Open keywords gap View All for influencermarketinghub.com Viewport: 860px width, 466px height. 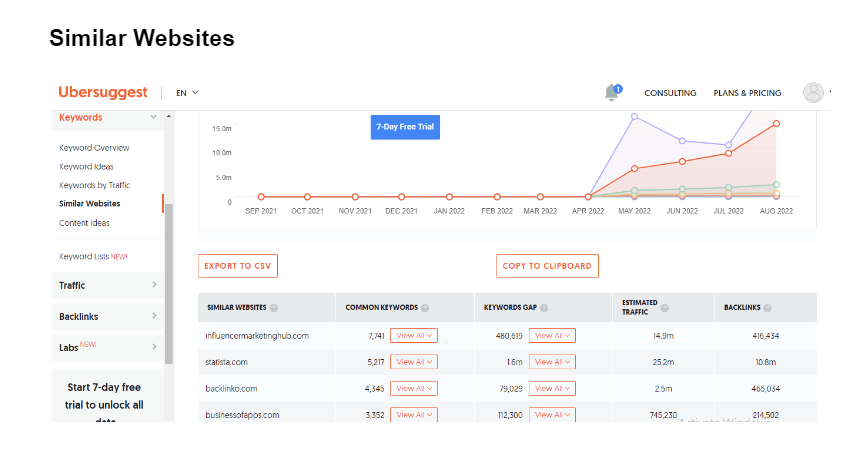click(x=552, y=336)
